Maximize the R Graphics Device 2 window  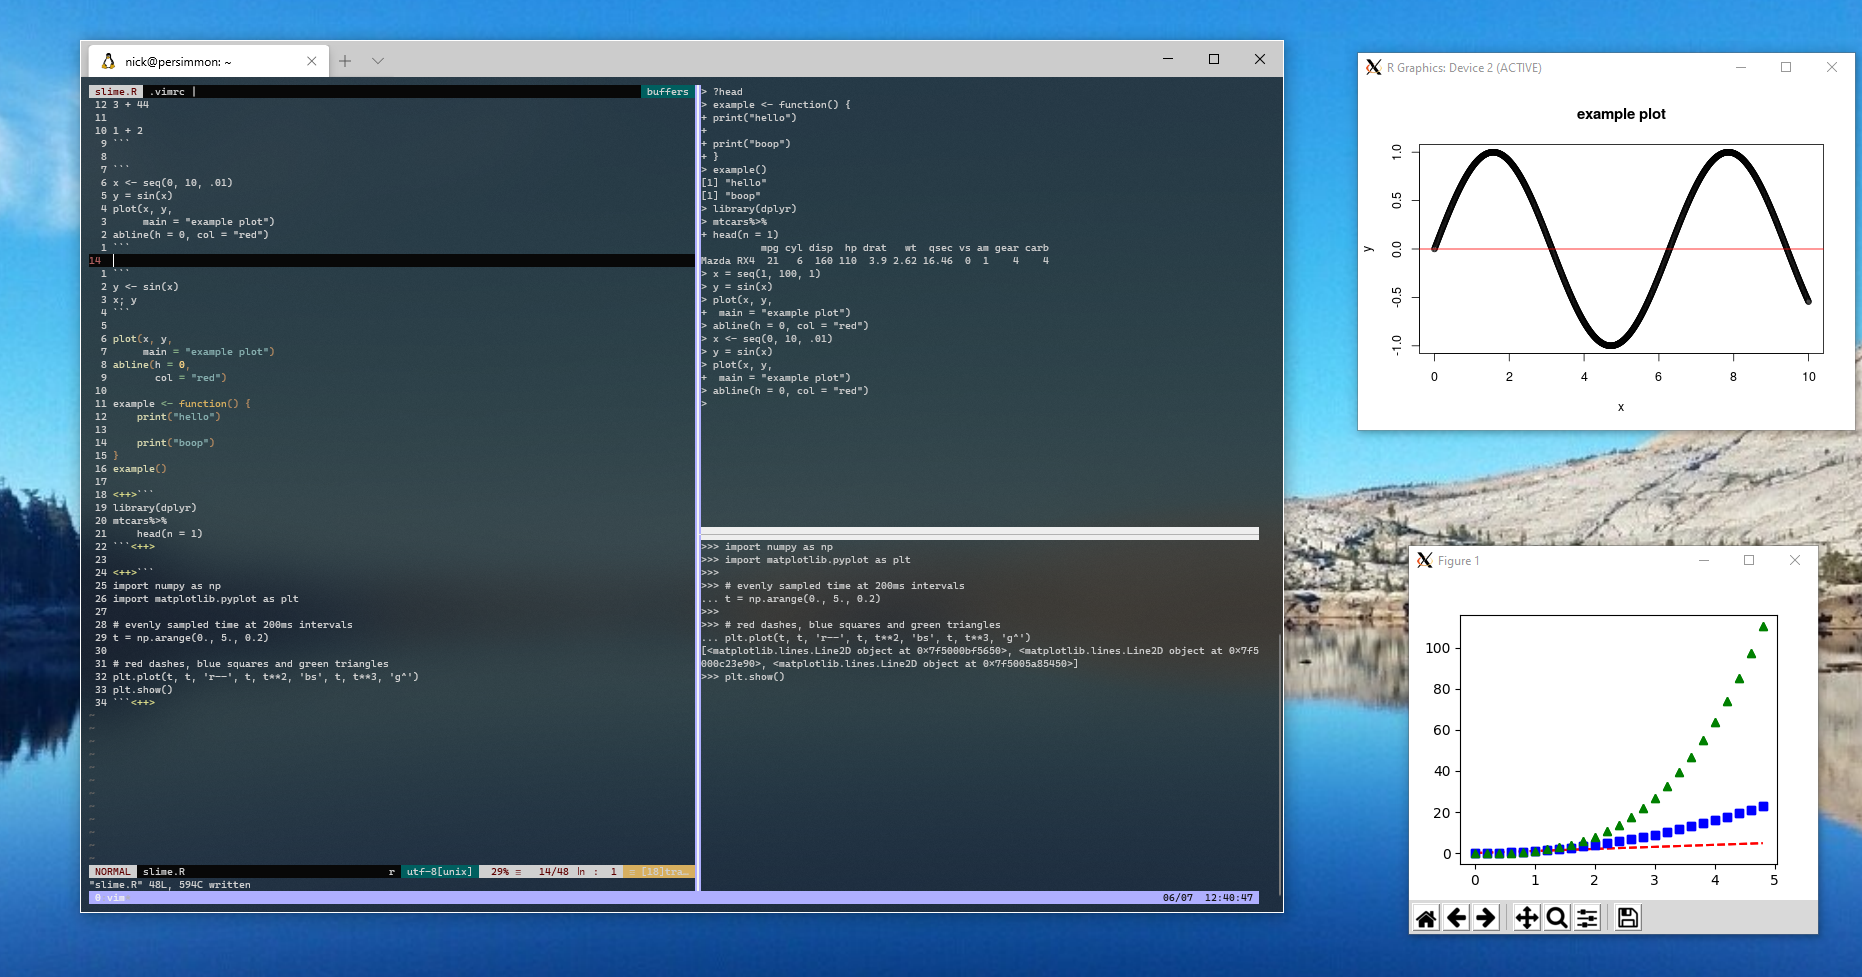(1786, 67)
